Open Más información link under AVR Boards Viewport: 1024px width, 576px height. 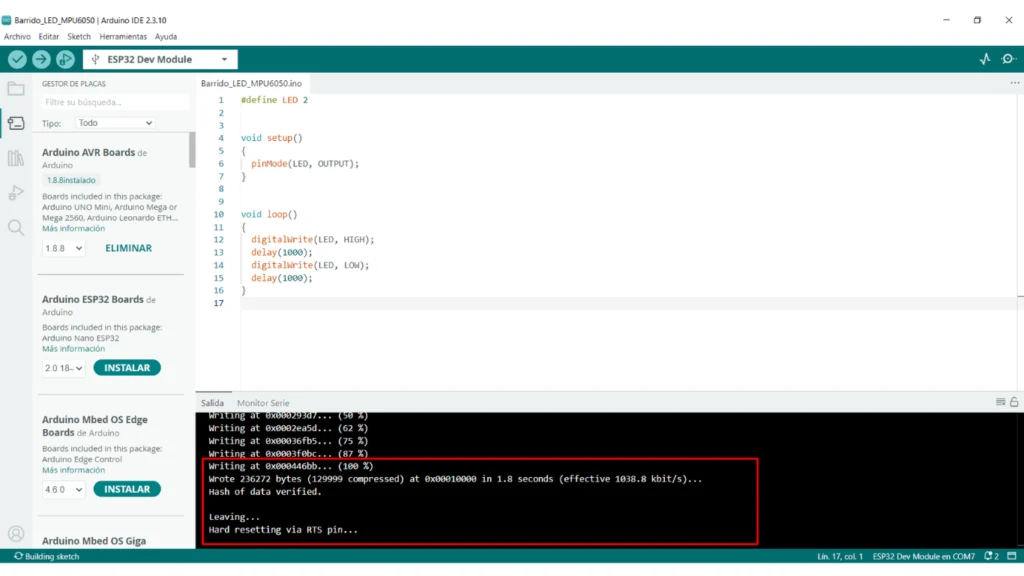[x=73, y=229]
